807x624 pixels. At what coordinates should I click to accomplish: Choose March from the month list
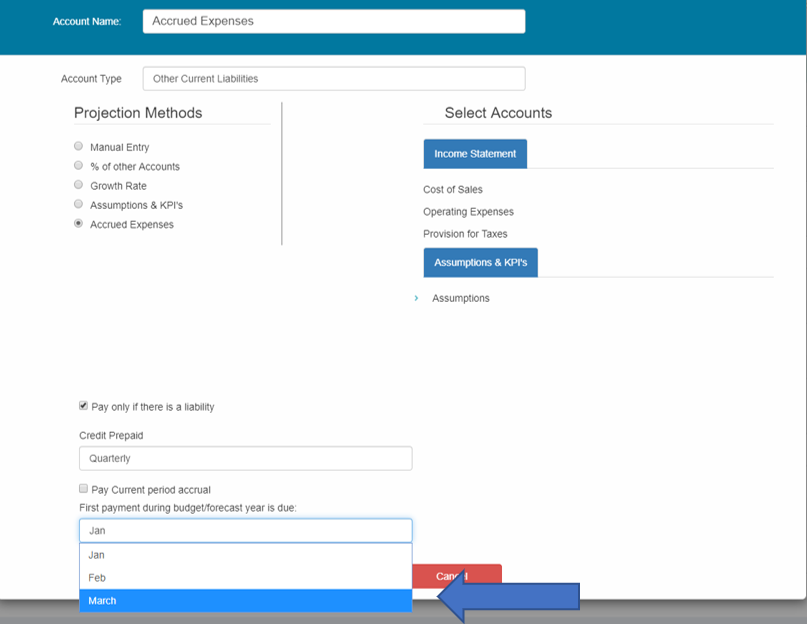[x=245, y=601]
